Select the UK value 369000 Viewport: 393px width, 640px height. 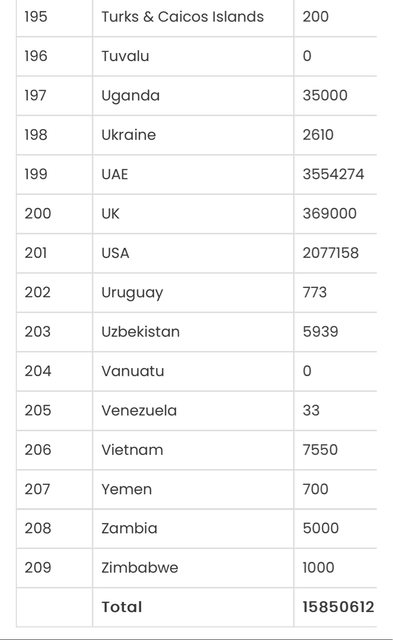click(x=330, y=213)
